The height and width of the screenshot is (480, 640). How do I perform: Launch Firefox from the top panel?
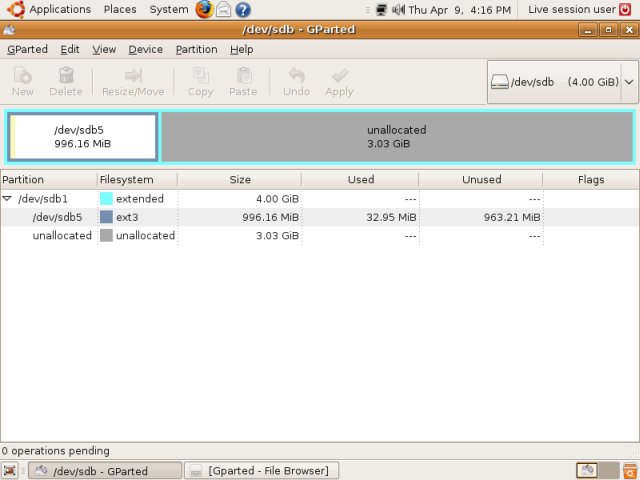(204, 10)
